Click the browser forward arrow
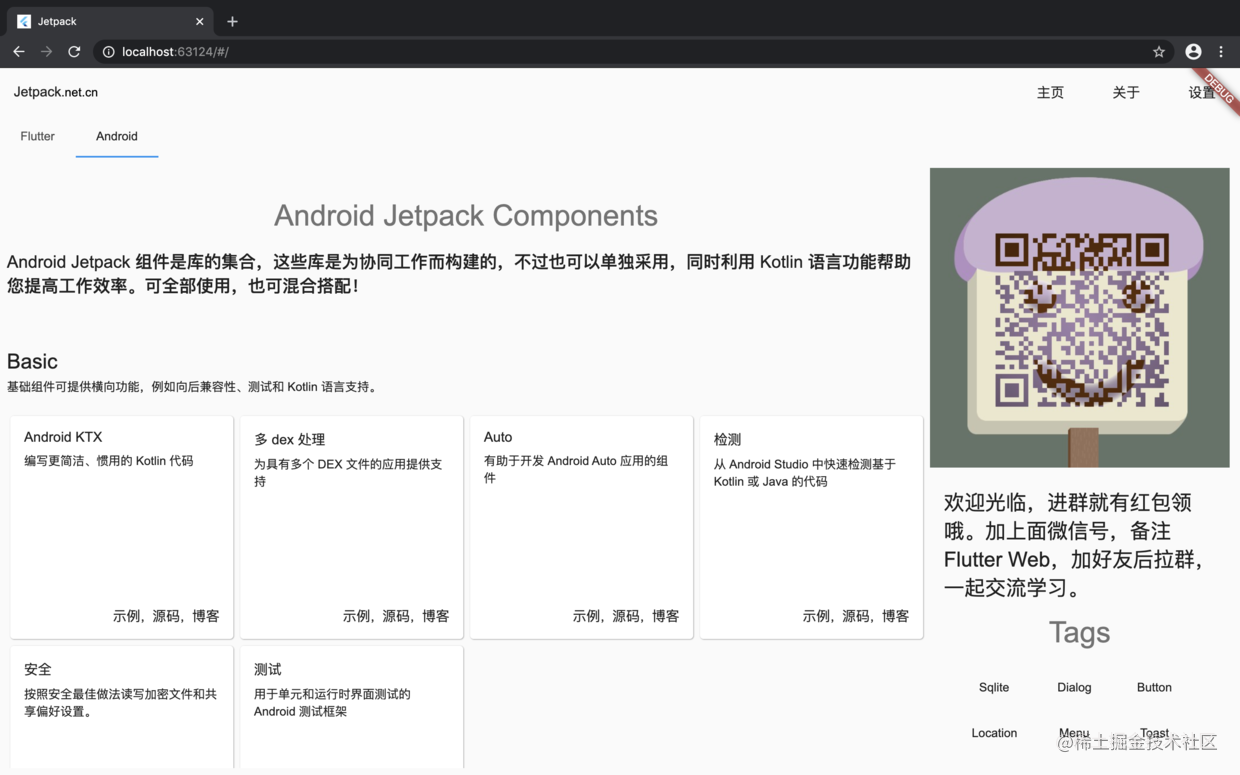The image size is (1240, 775). (x=46, y=51)
